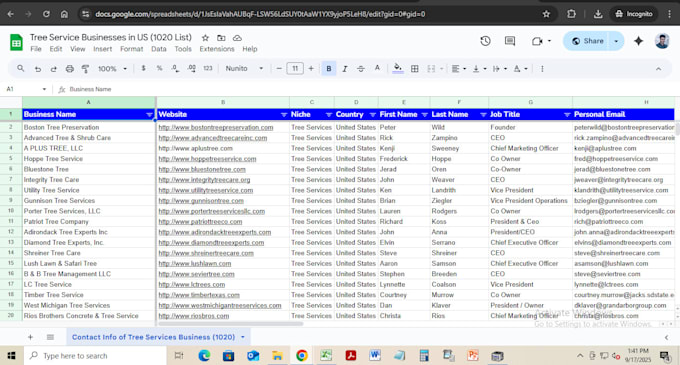The height and width of the screenshot is (365, 680).
Task: Format as currency
Action: pos(143,68)
